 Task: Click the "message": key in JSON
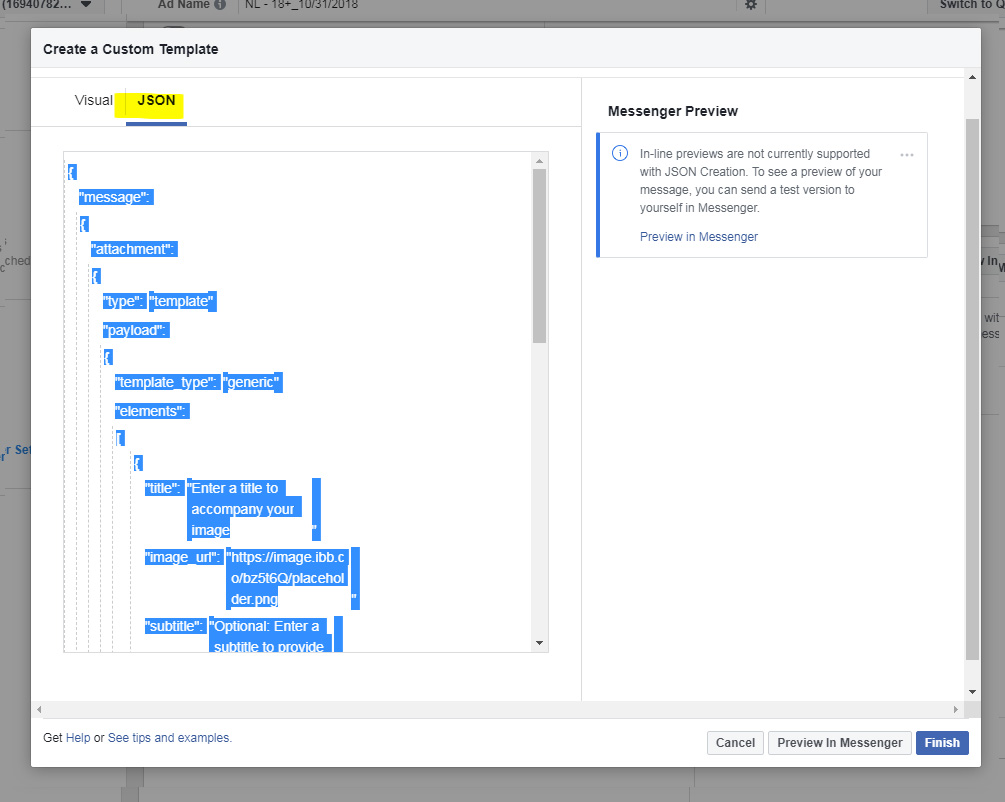[115, 197]
